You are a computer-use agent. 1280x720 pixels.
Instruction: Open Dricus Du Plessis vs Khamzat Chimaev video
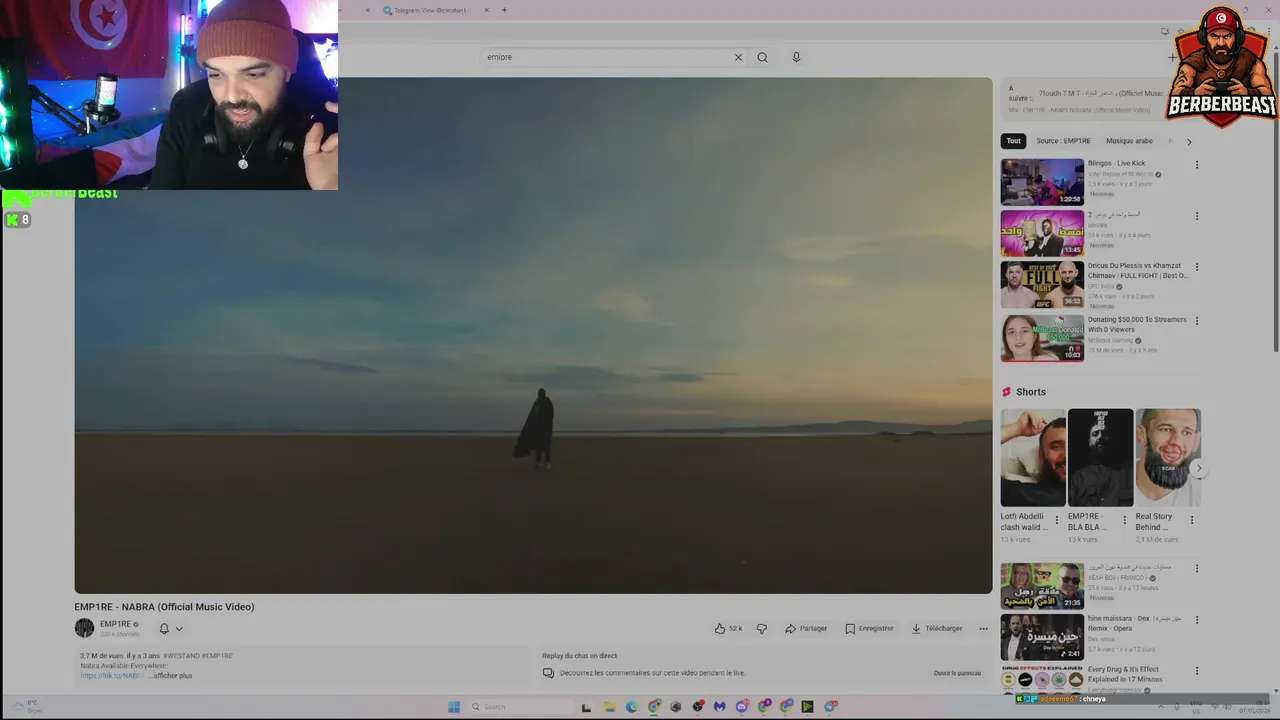tap(1042, 285)
